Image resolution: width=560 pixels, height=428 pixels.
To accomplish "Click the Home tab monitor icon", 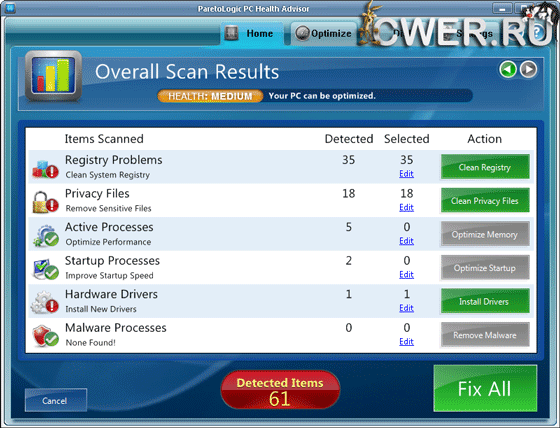I will point(231,33).
